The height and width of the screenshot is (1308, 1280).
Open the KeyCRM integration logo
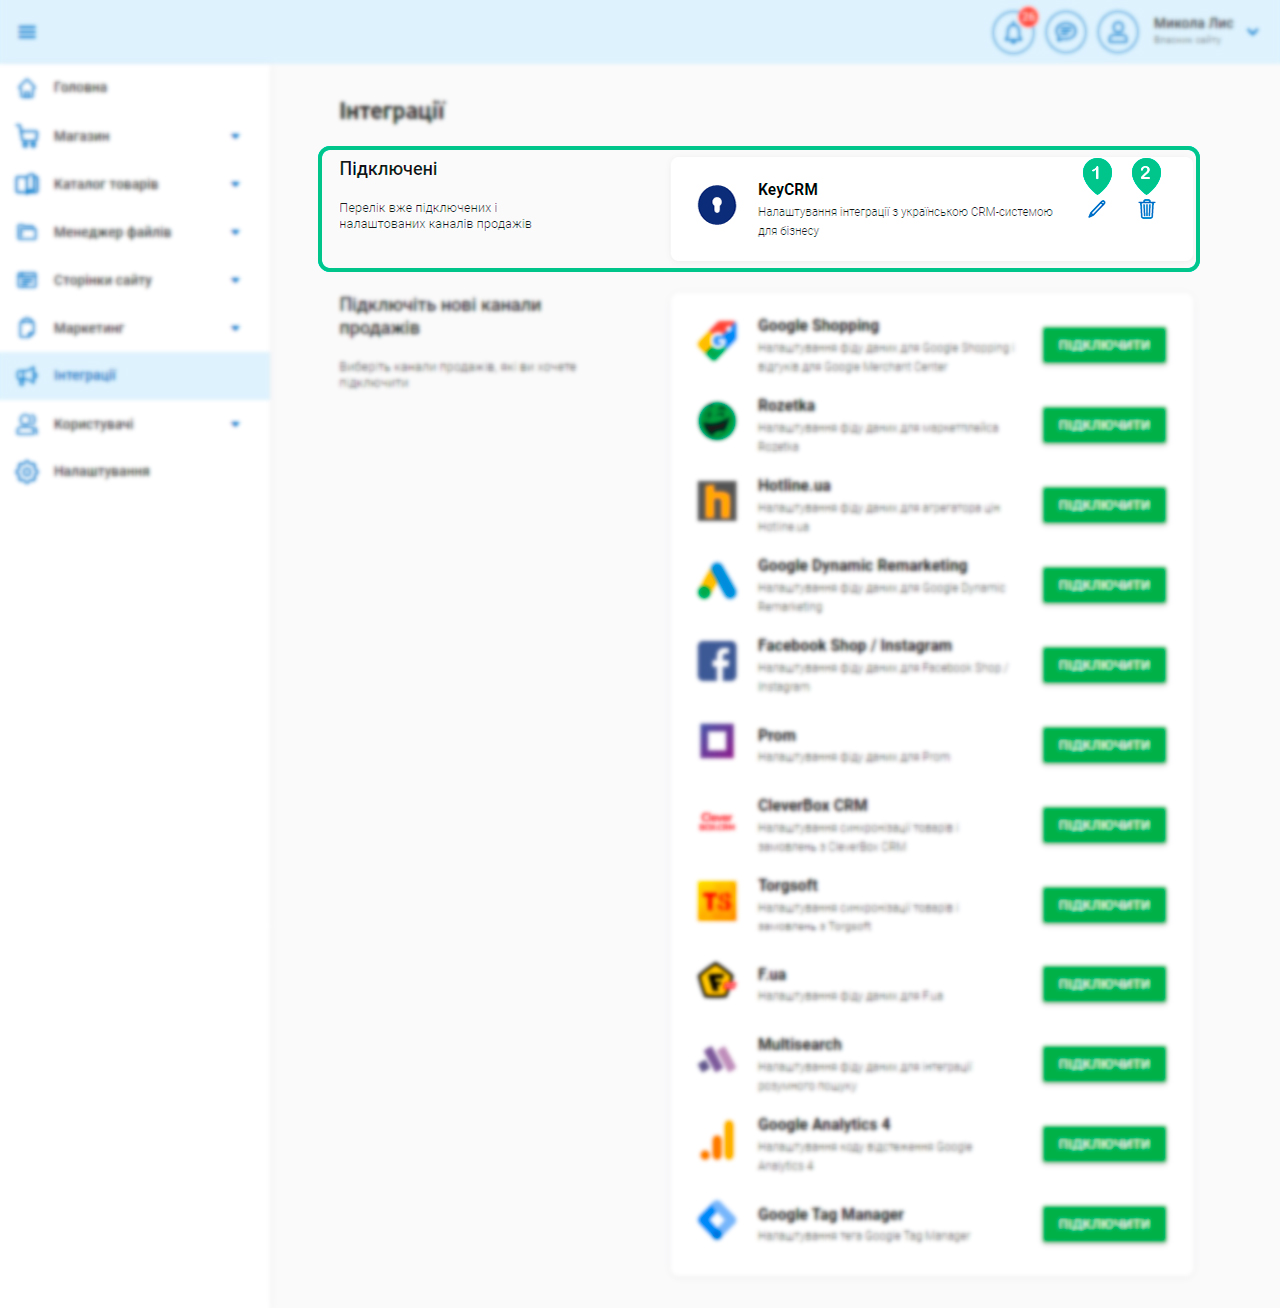tap(717, 205)
